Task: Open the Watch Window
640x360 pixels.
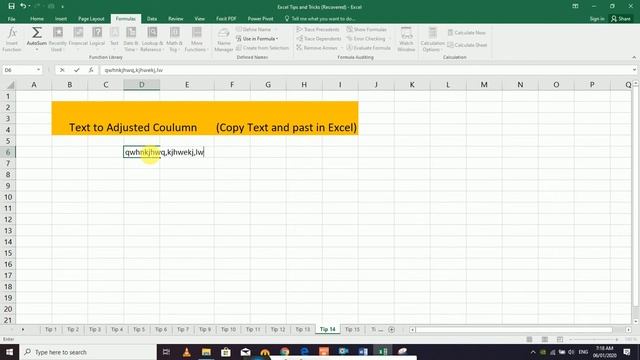Action: pos(406,39)
